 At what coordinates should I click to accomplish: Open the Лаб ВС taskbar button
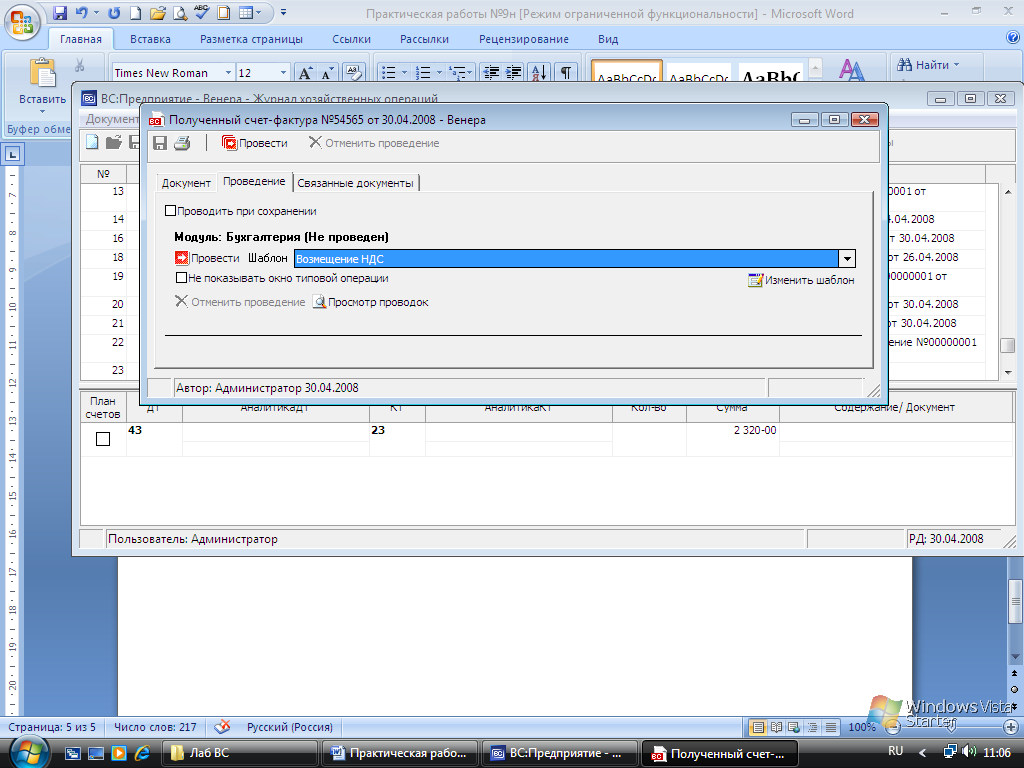pyautogui.click(x=239, y=753)
